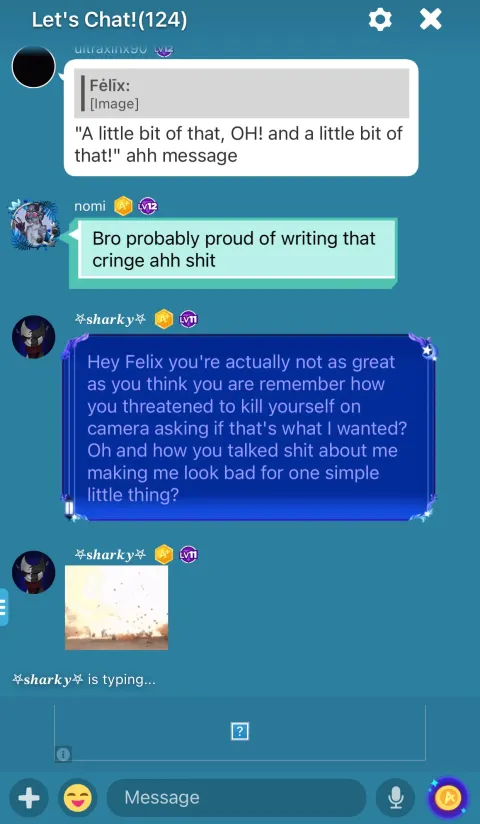Tap the microphone voice message icon
The height and width of the screenshot is (824, 480).
(x=395, y=798)
